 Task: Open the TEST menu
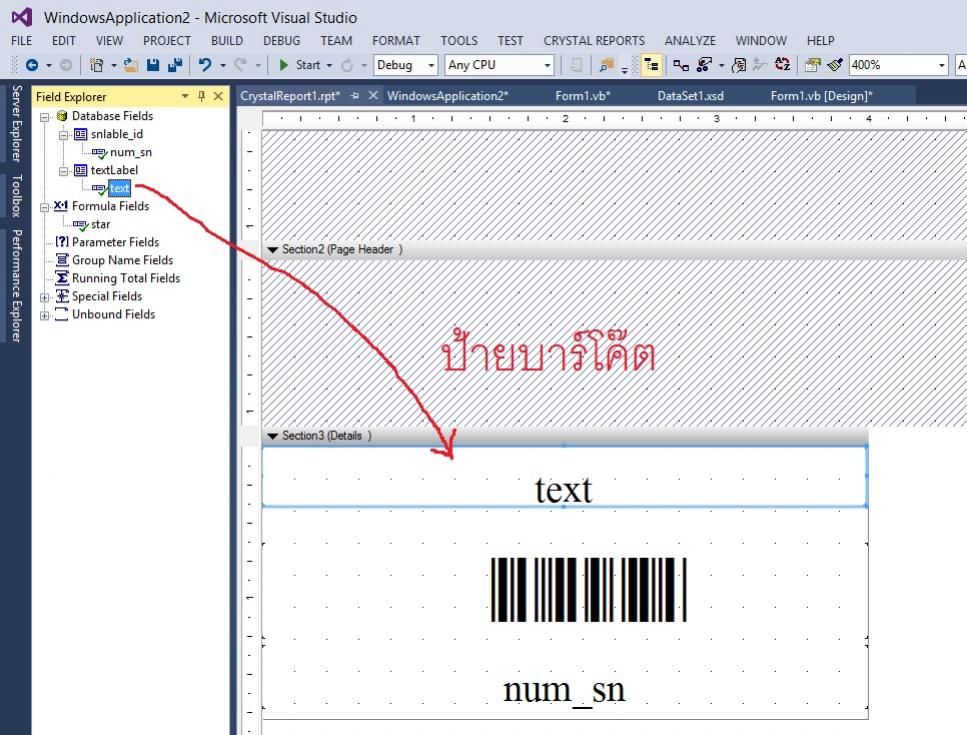510,41
